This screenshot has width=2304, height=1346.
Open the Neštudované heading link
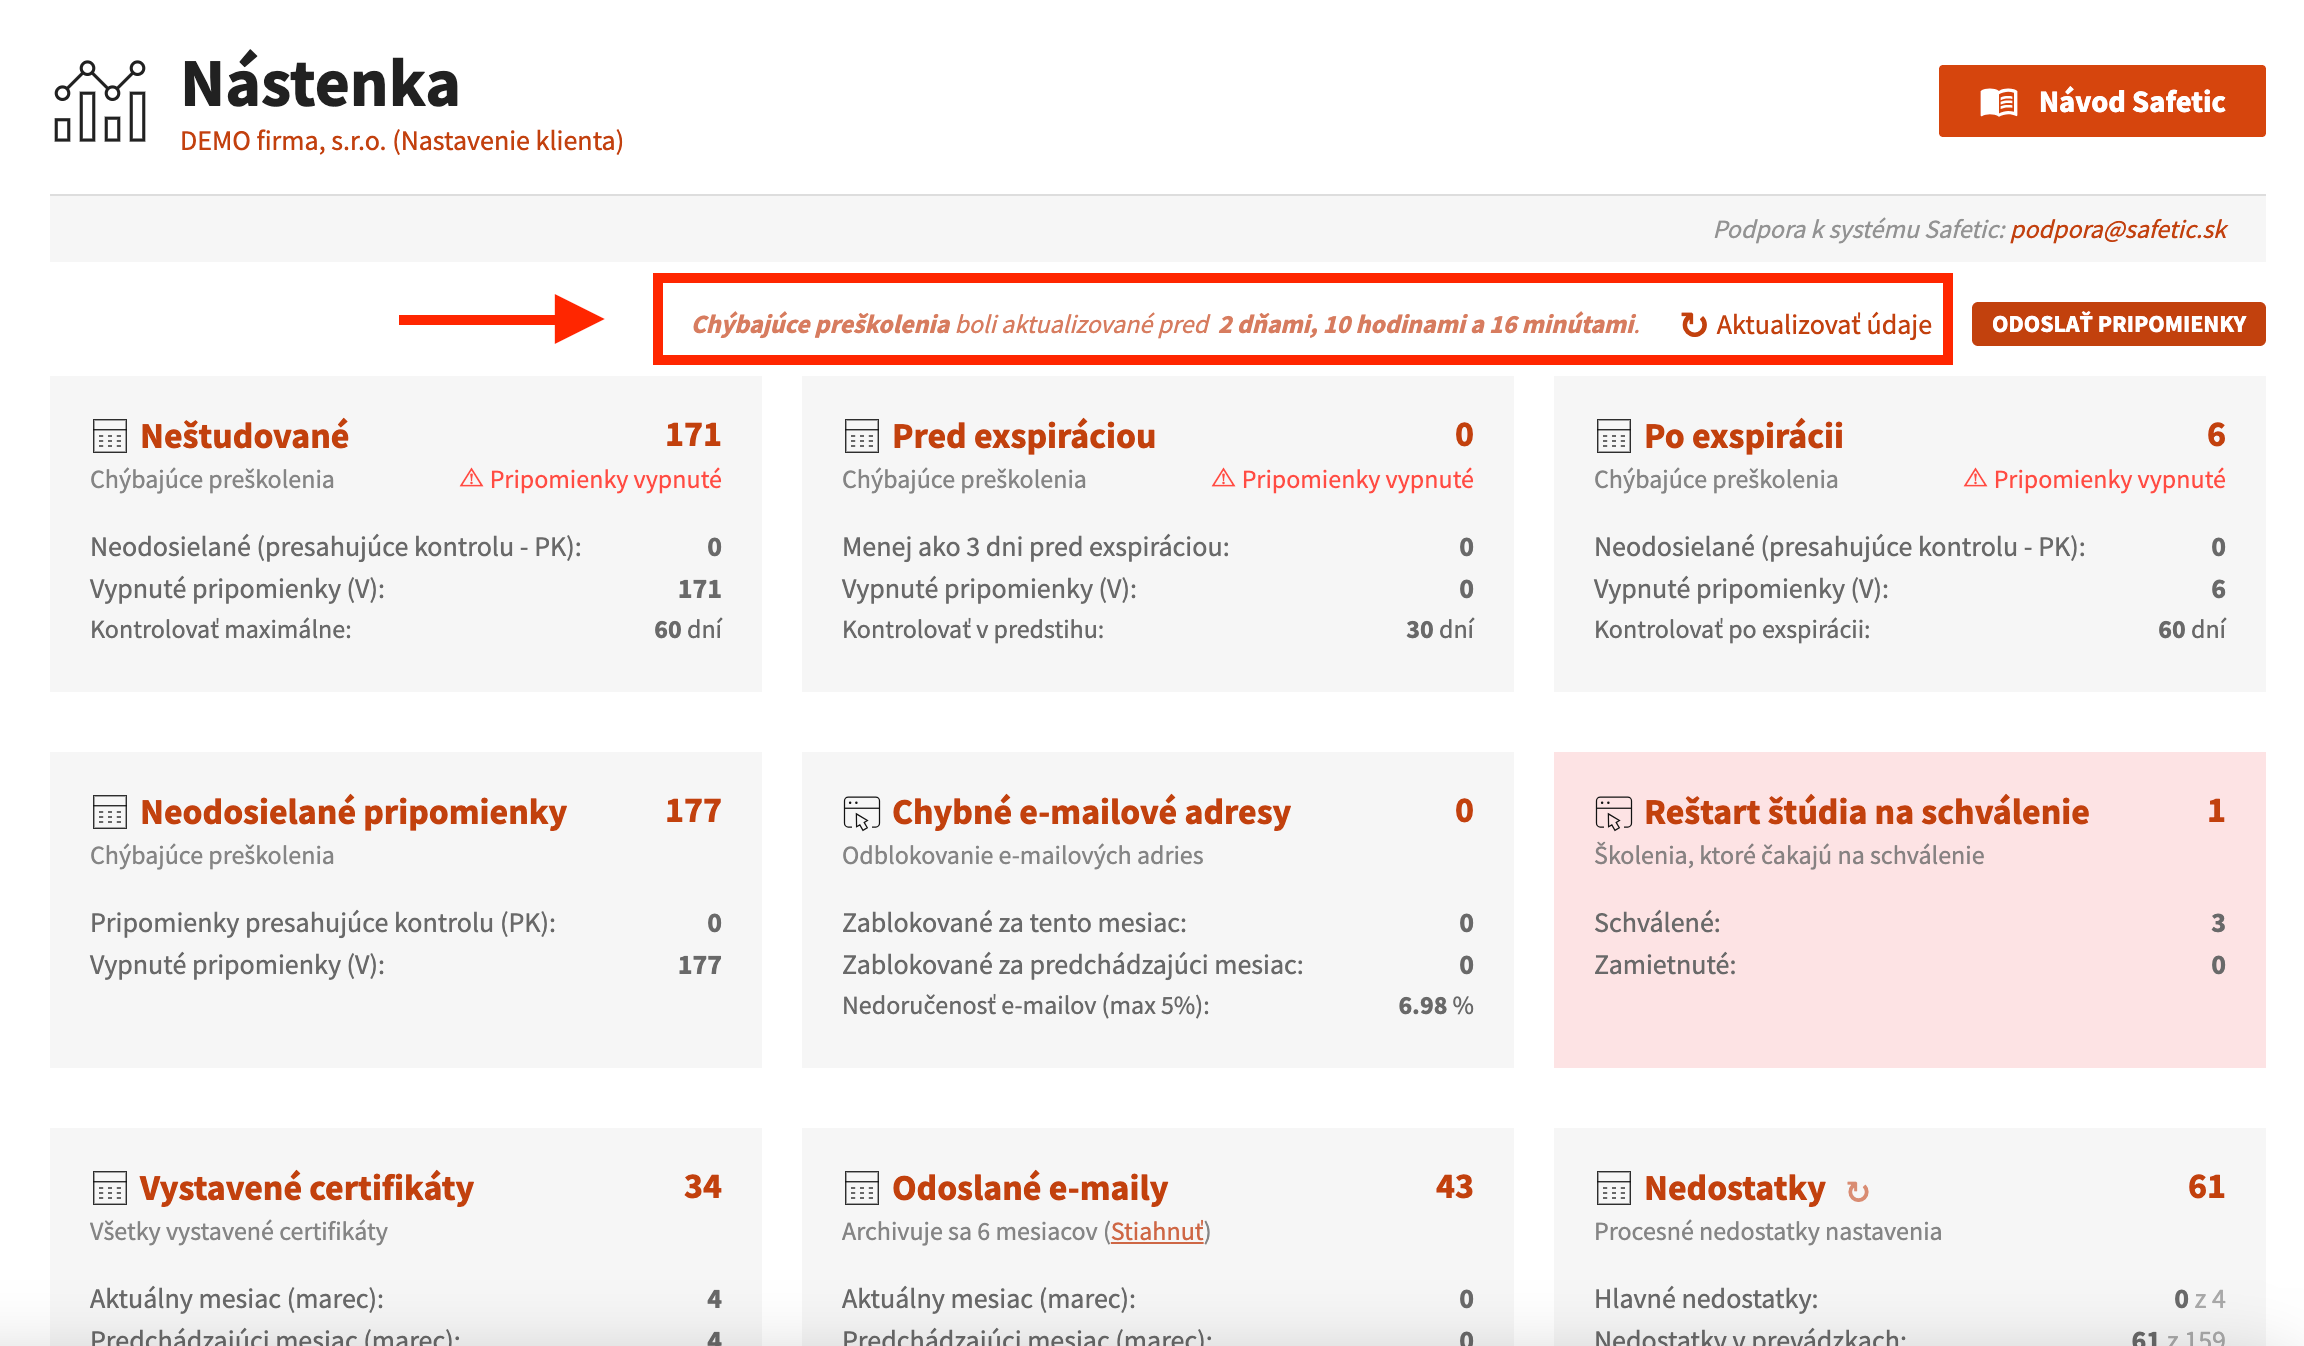[x=244, y=436]
